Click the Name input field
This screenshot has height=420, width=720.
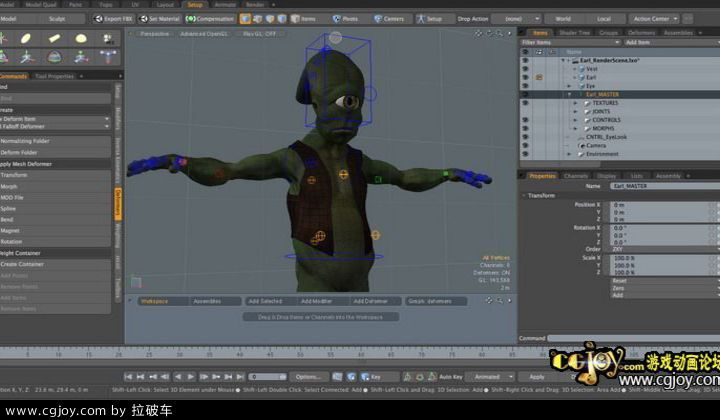[x=665, y=186]
